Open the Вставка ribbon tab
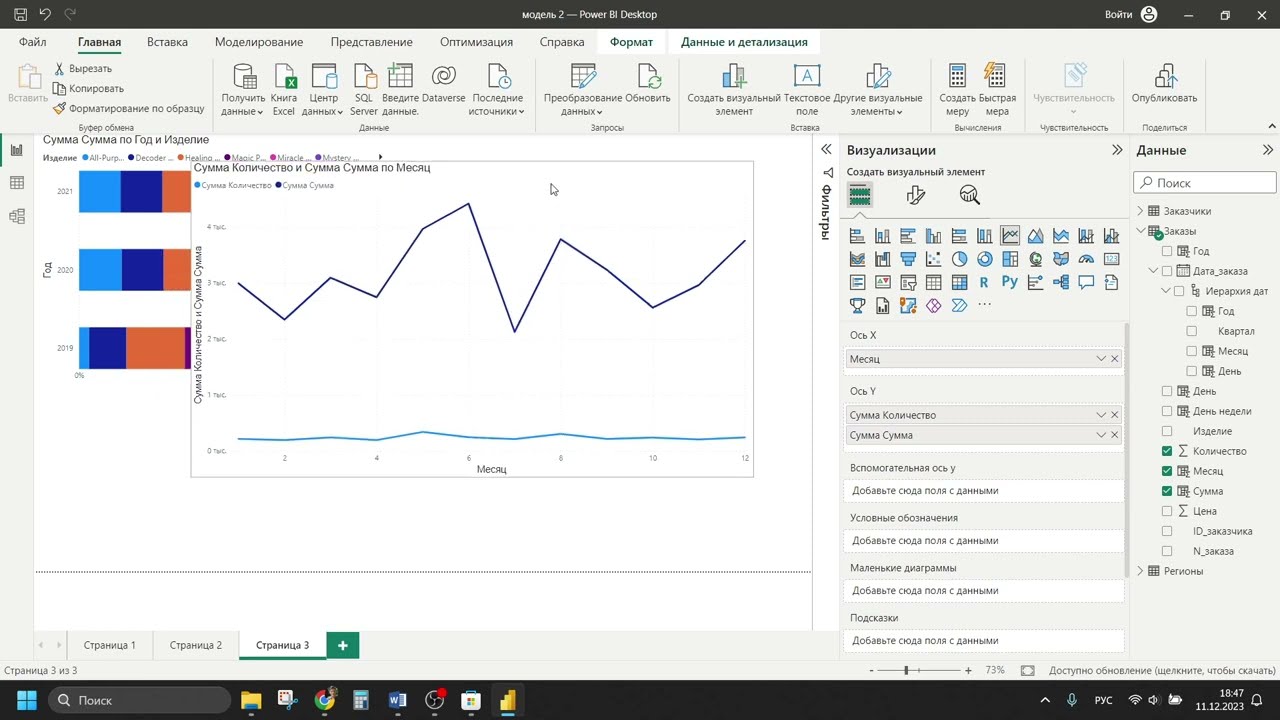1280x720 pixels. click(167, 42)
